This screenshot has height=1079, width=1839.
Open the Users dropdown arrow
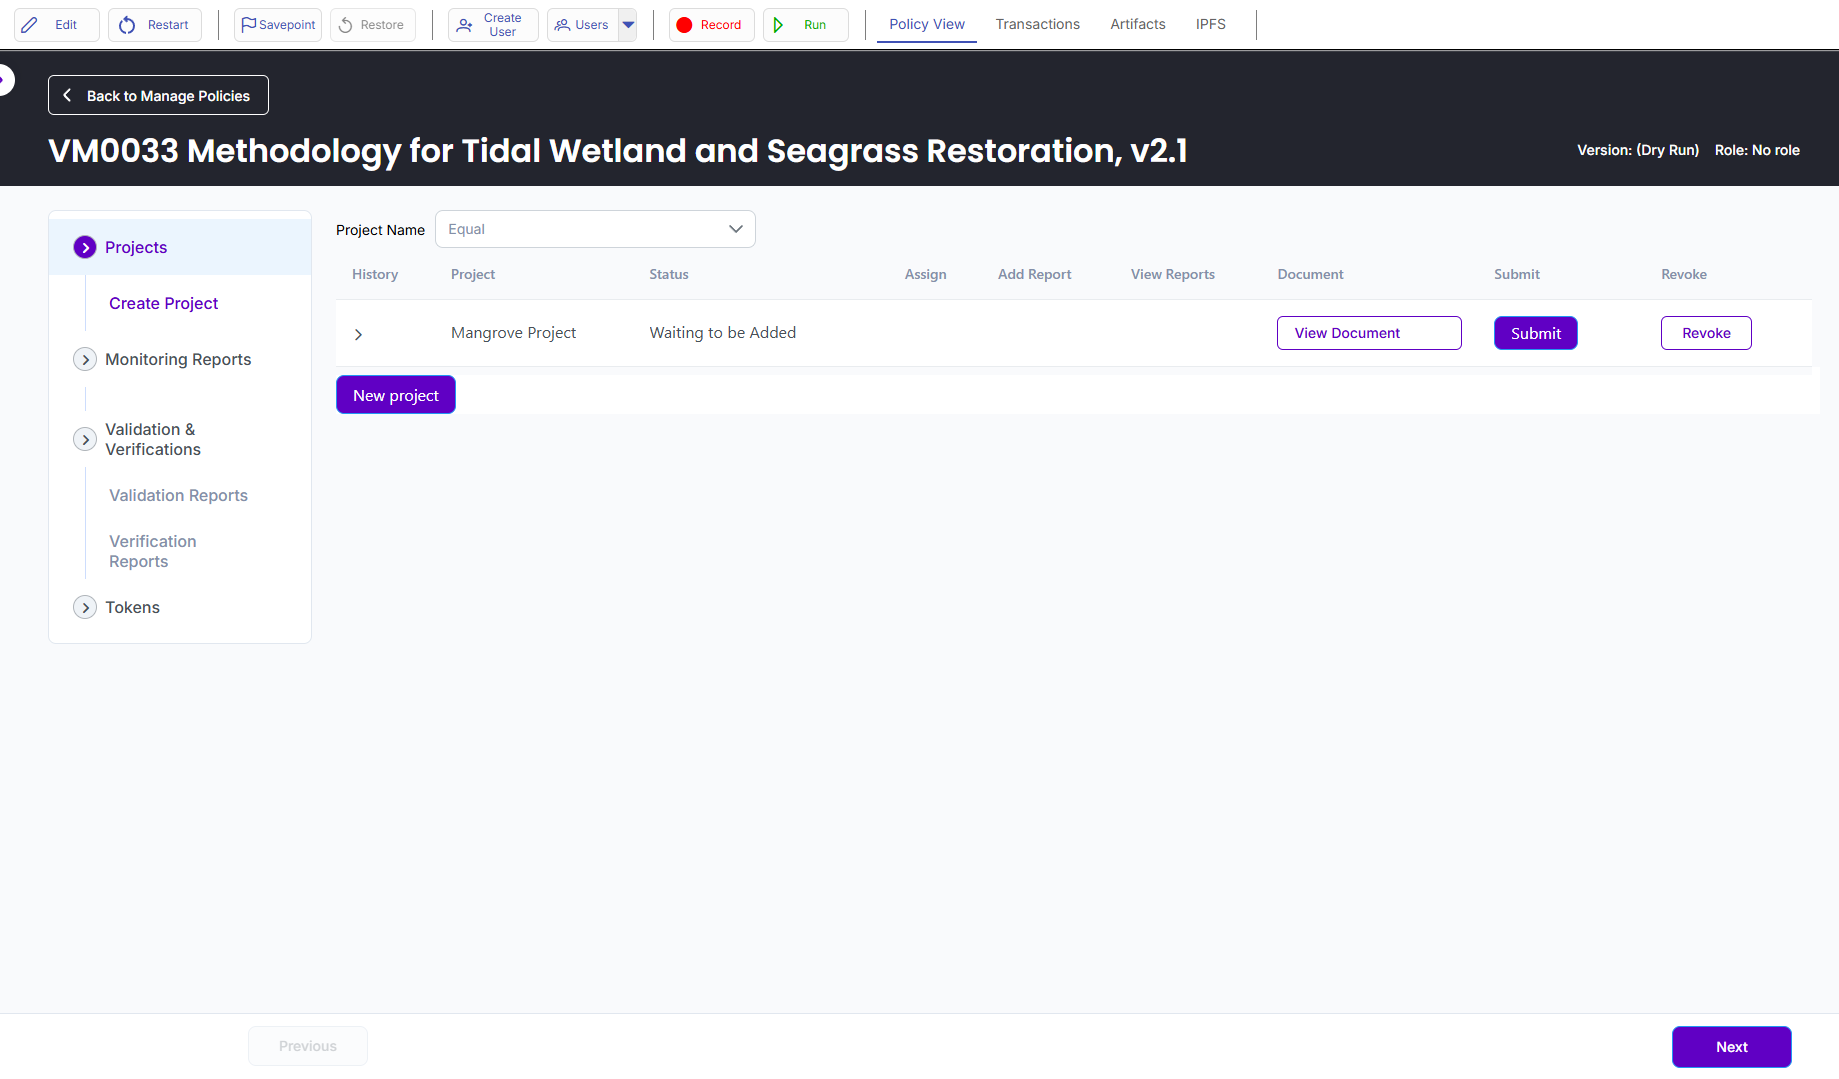coord(628,25)
